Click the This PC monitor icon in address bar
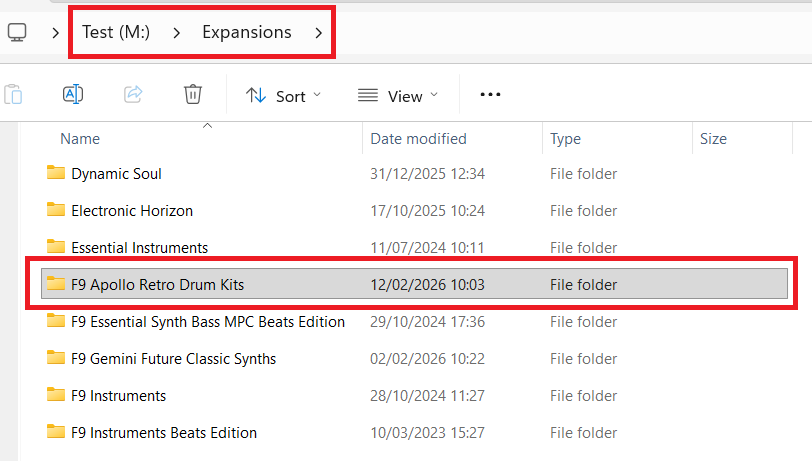The width and height of the screenshot is (812, 461). 17,33
